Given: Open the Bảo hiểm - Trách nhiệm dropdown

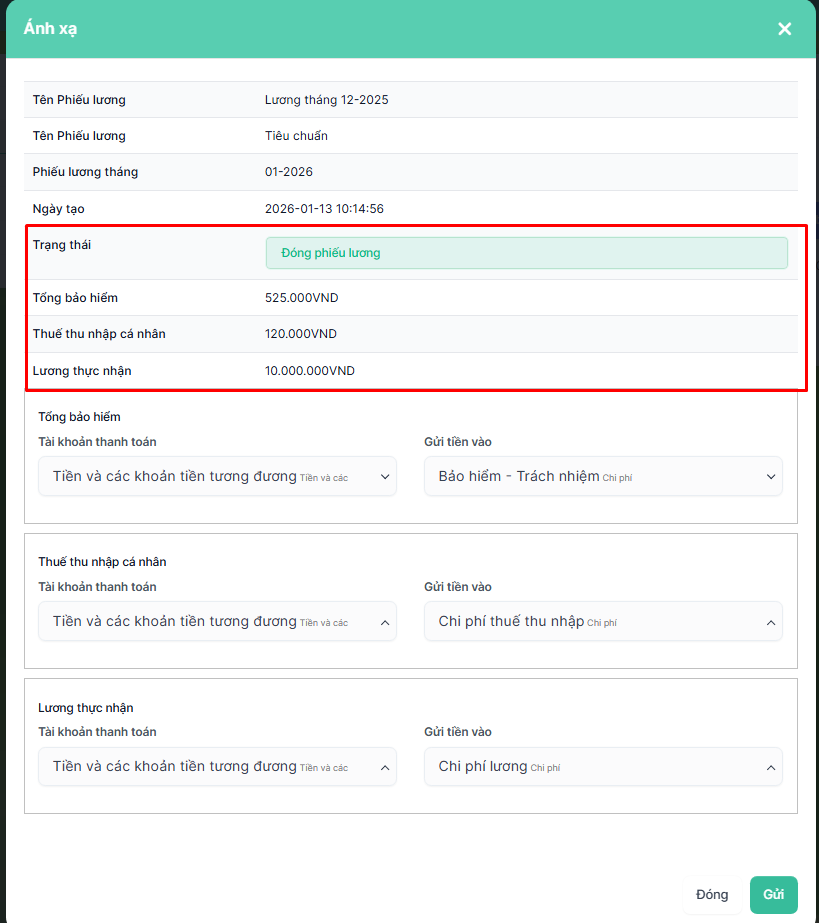Looking at the screenshot, I should (590, 477).
